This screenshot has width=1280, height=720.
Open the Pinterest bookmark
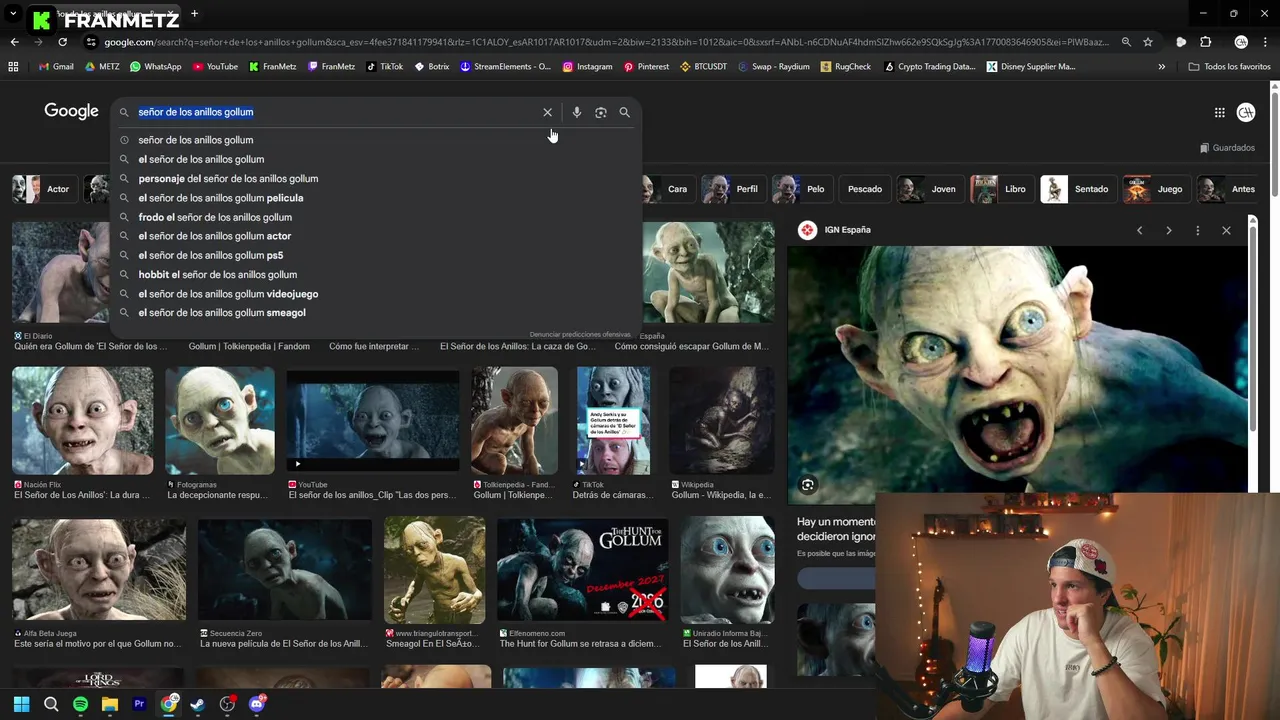coord(646,67)
